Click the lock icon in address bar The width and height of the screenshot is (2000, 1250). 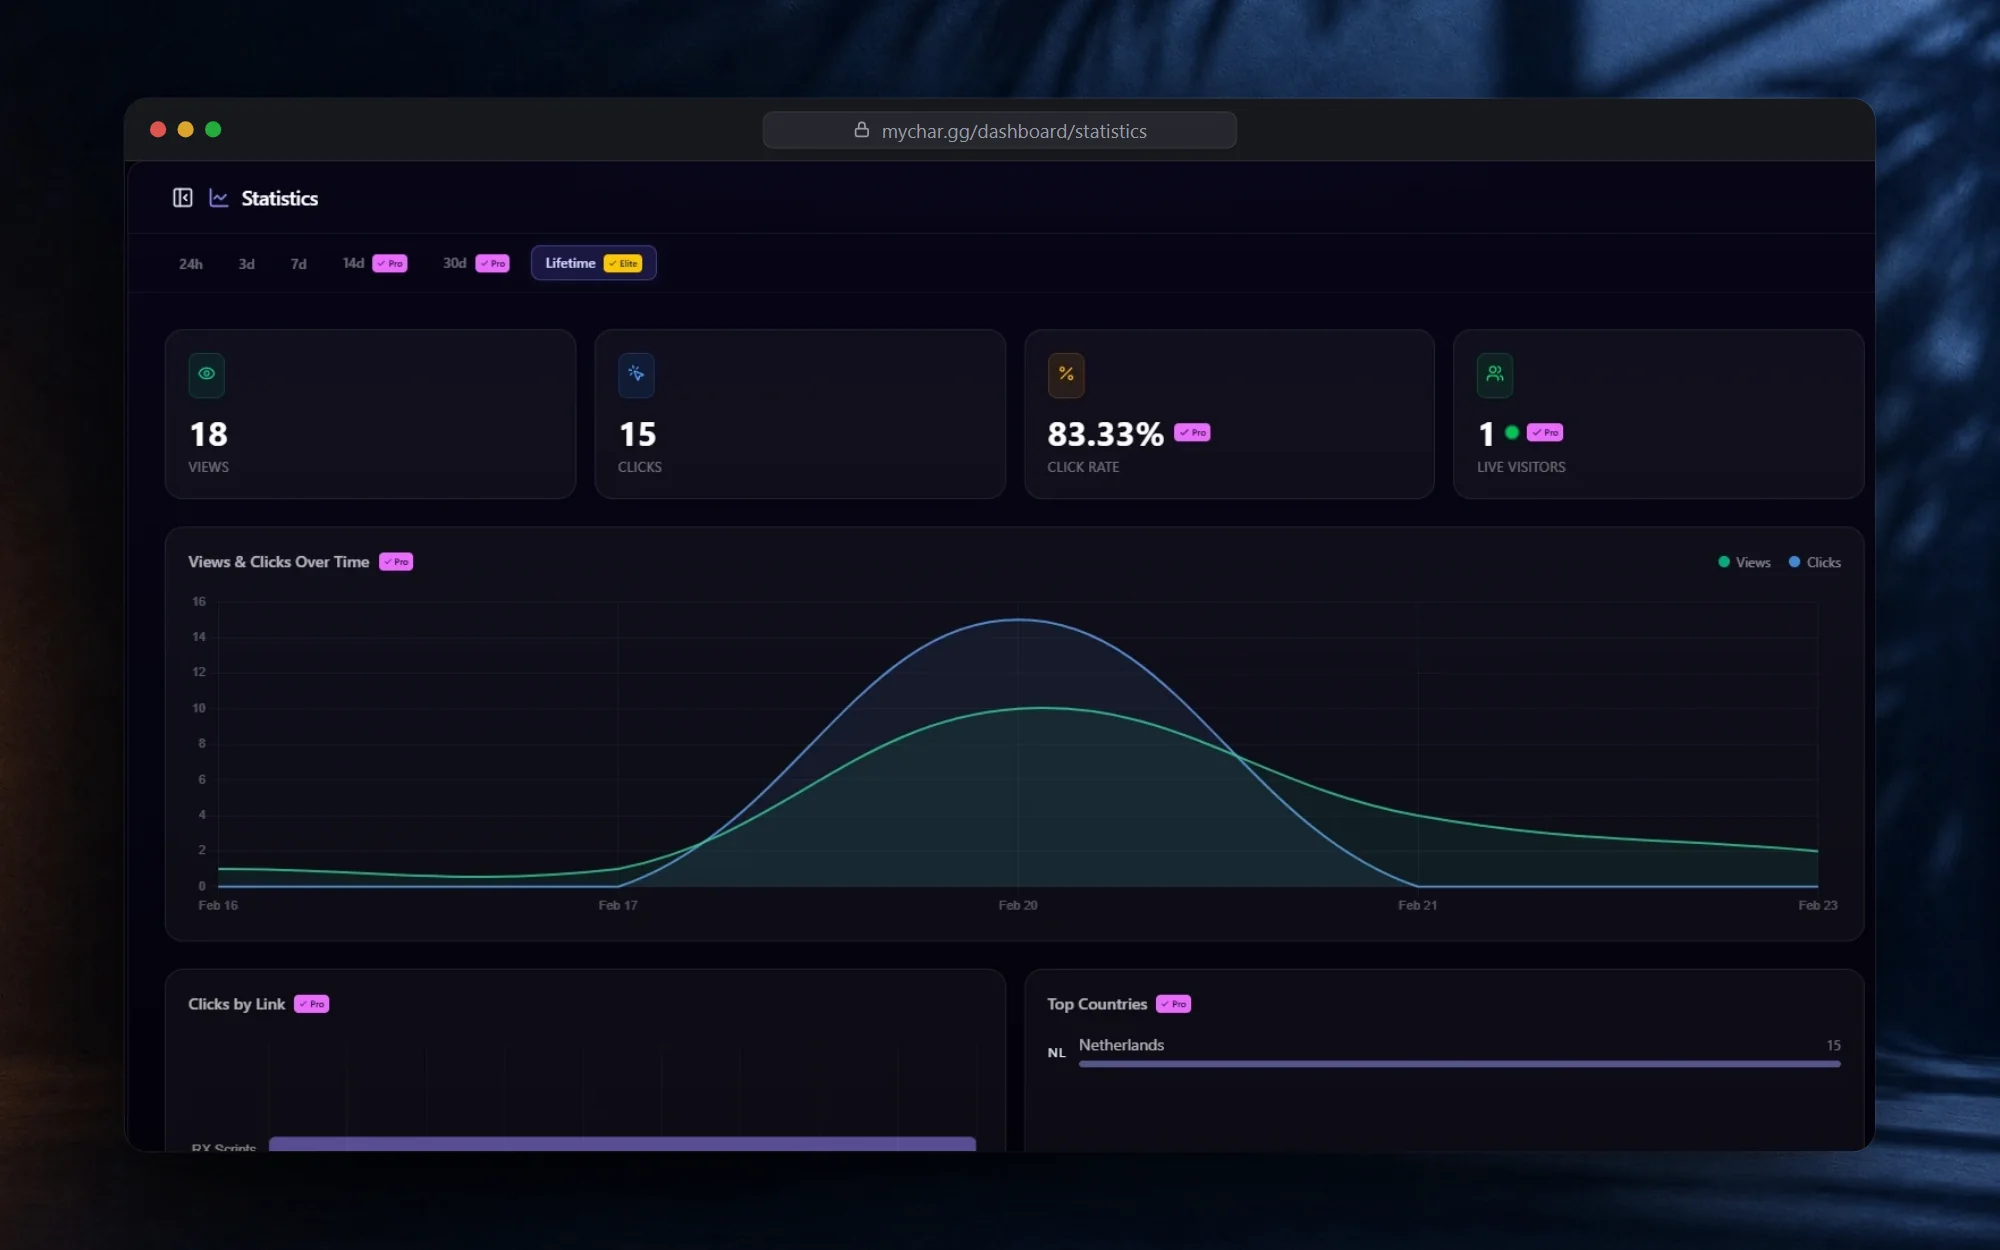pos(861,130)
